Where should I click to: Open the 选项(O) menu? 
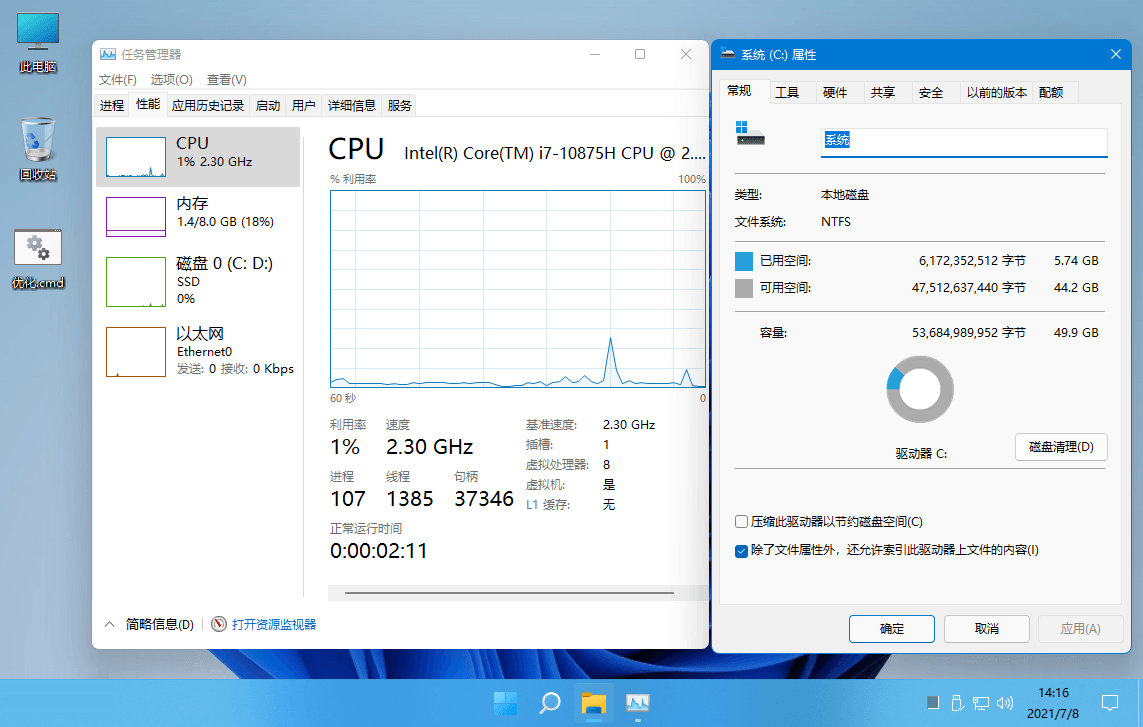pos(171,79)
